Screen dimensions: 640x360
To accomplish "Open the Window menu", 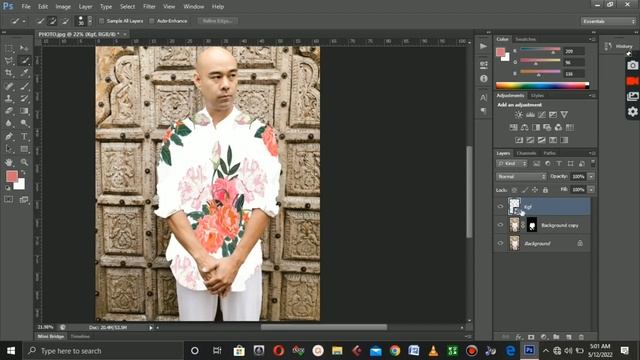I will (193, 7).
